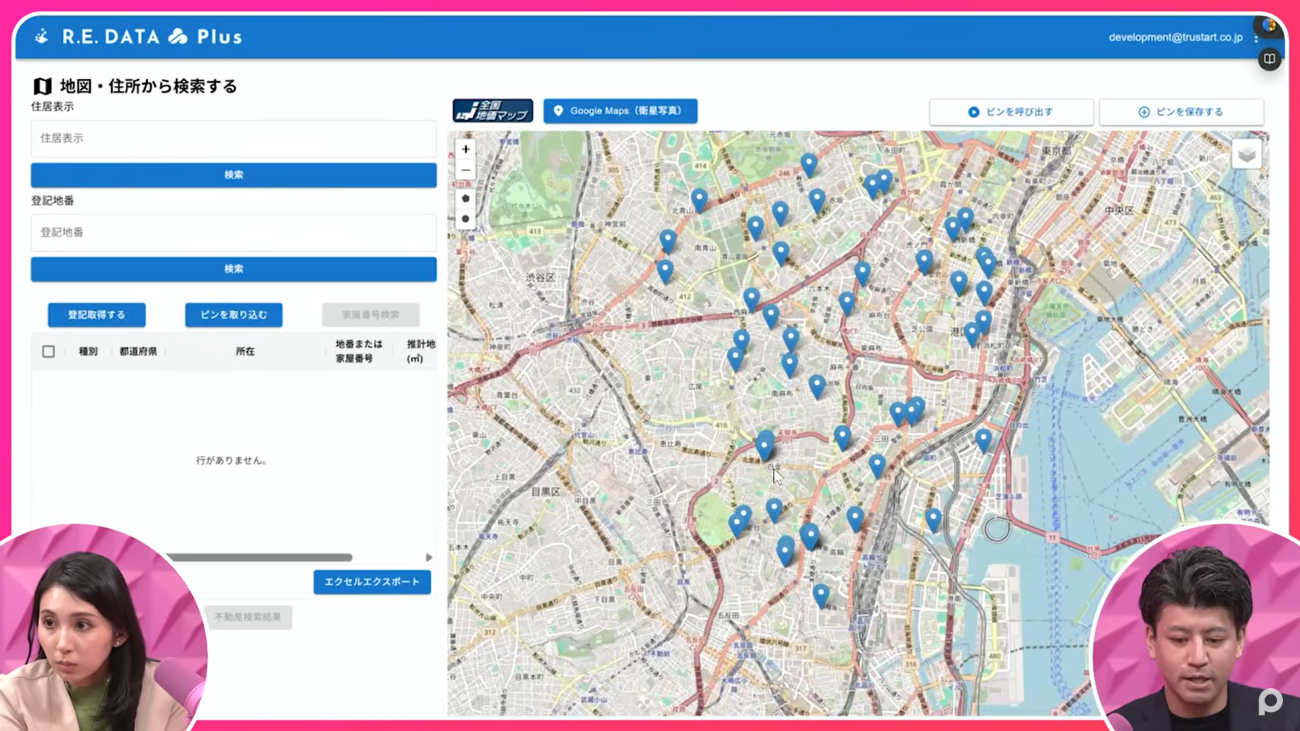Viewport: 1300px width, 731px height.
Task: Zoom out of the map
Action: pyautogui.click(x=465, y=171)
